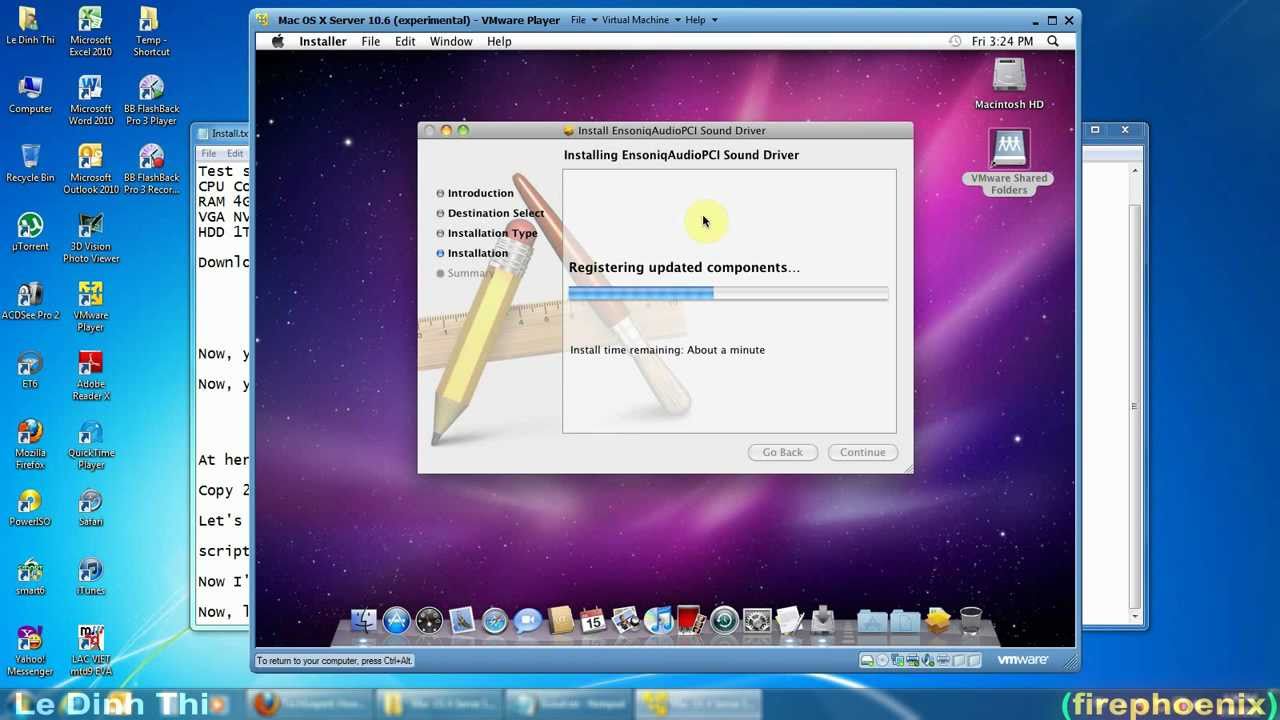Open VMware Shared Folders desktop icon
Screen dimensions: 1280x720
[x=1009, y=162]
